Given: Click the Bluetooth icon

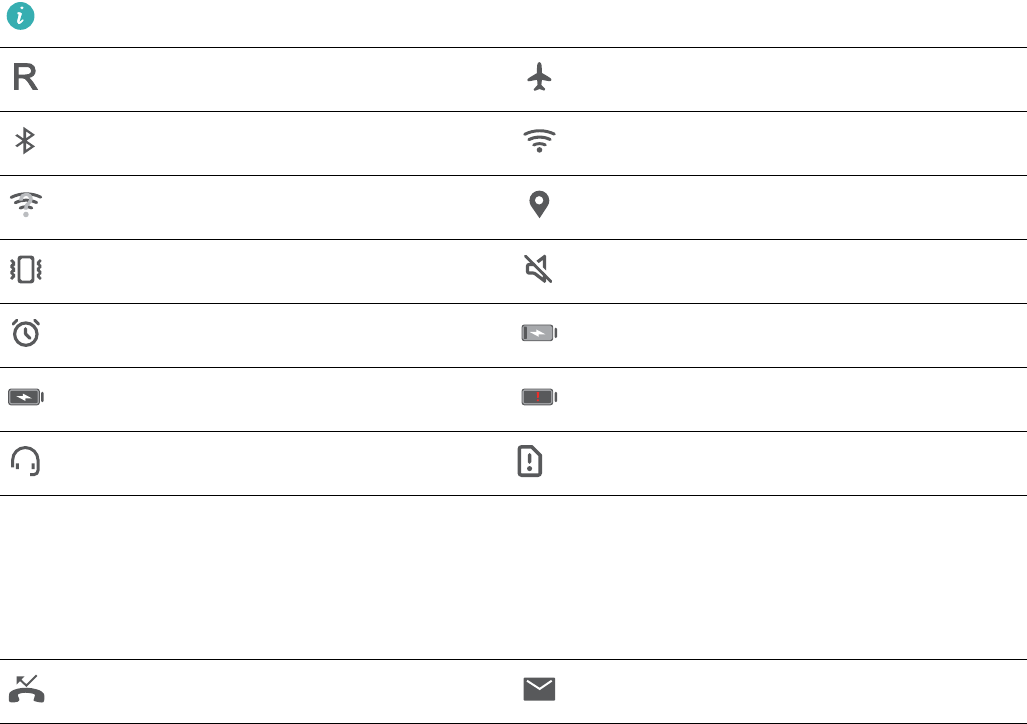Looking at the screenshot, I should pos(25,141).
